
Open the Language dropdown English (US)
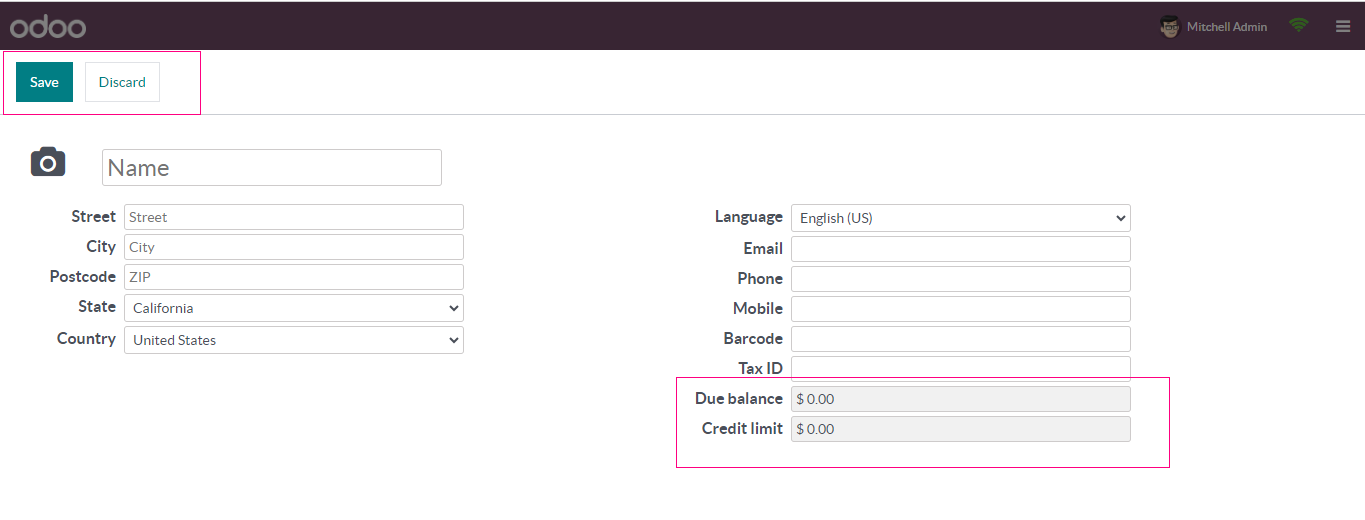point(960,218)
